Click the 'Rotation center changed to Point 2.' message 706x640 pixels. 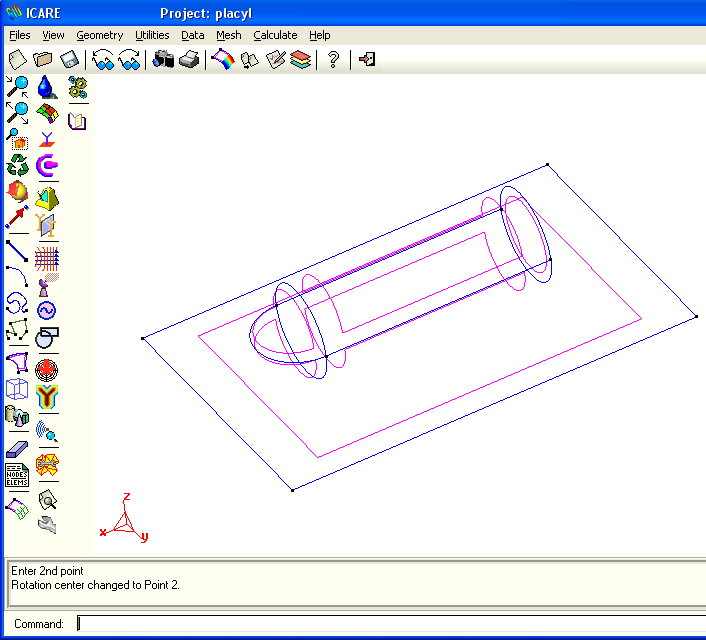pos(95,585)
